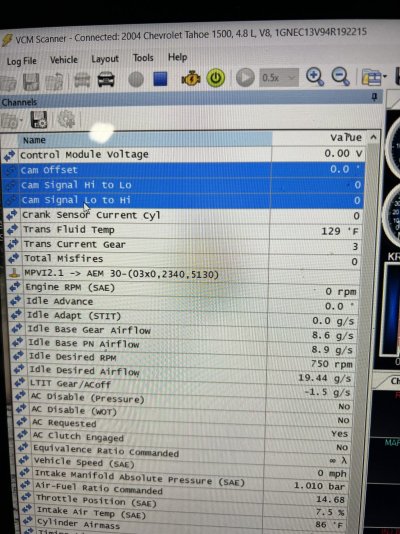400x534 pixels.
Task: Open the Log File menu
Action: tap(21, 61)
